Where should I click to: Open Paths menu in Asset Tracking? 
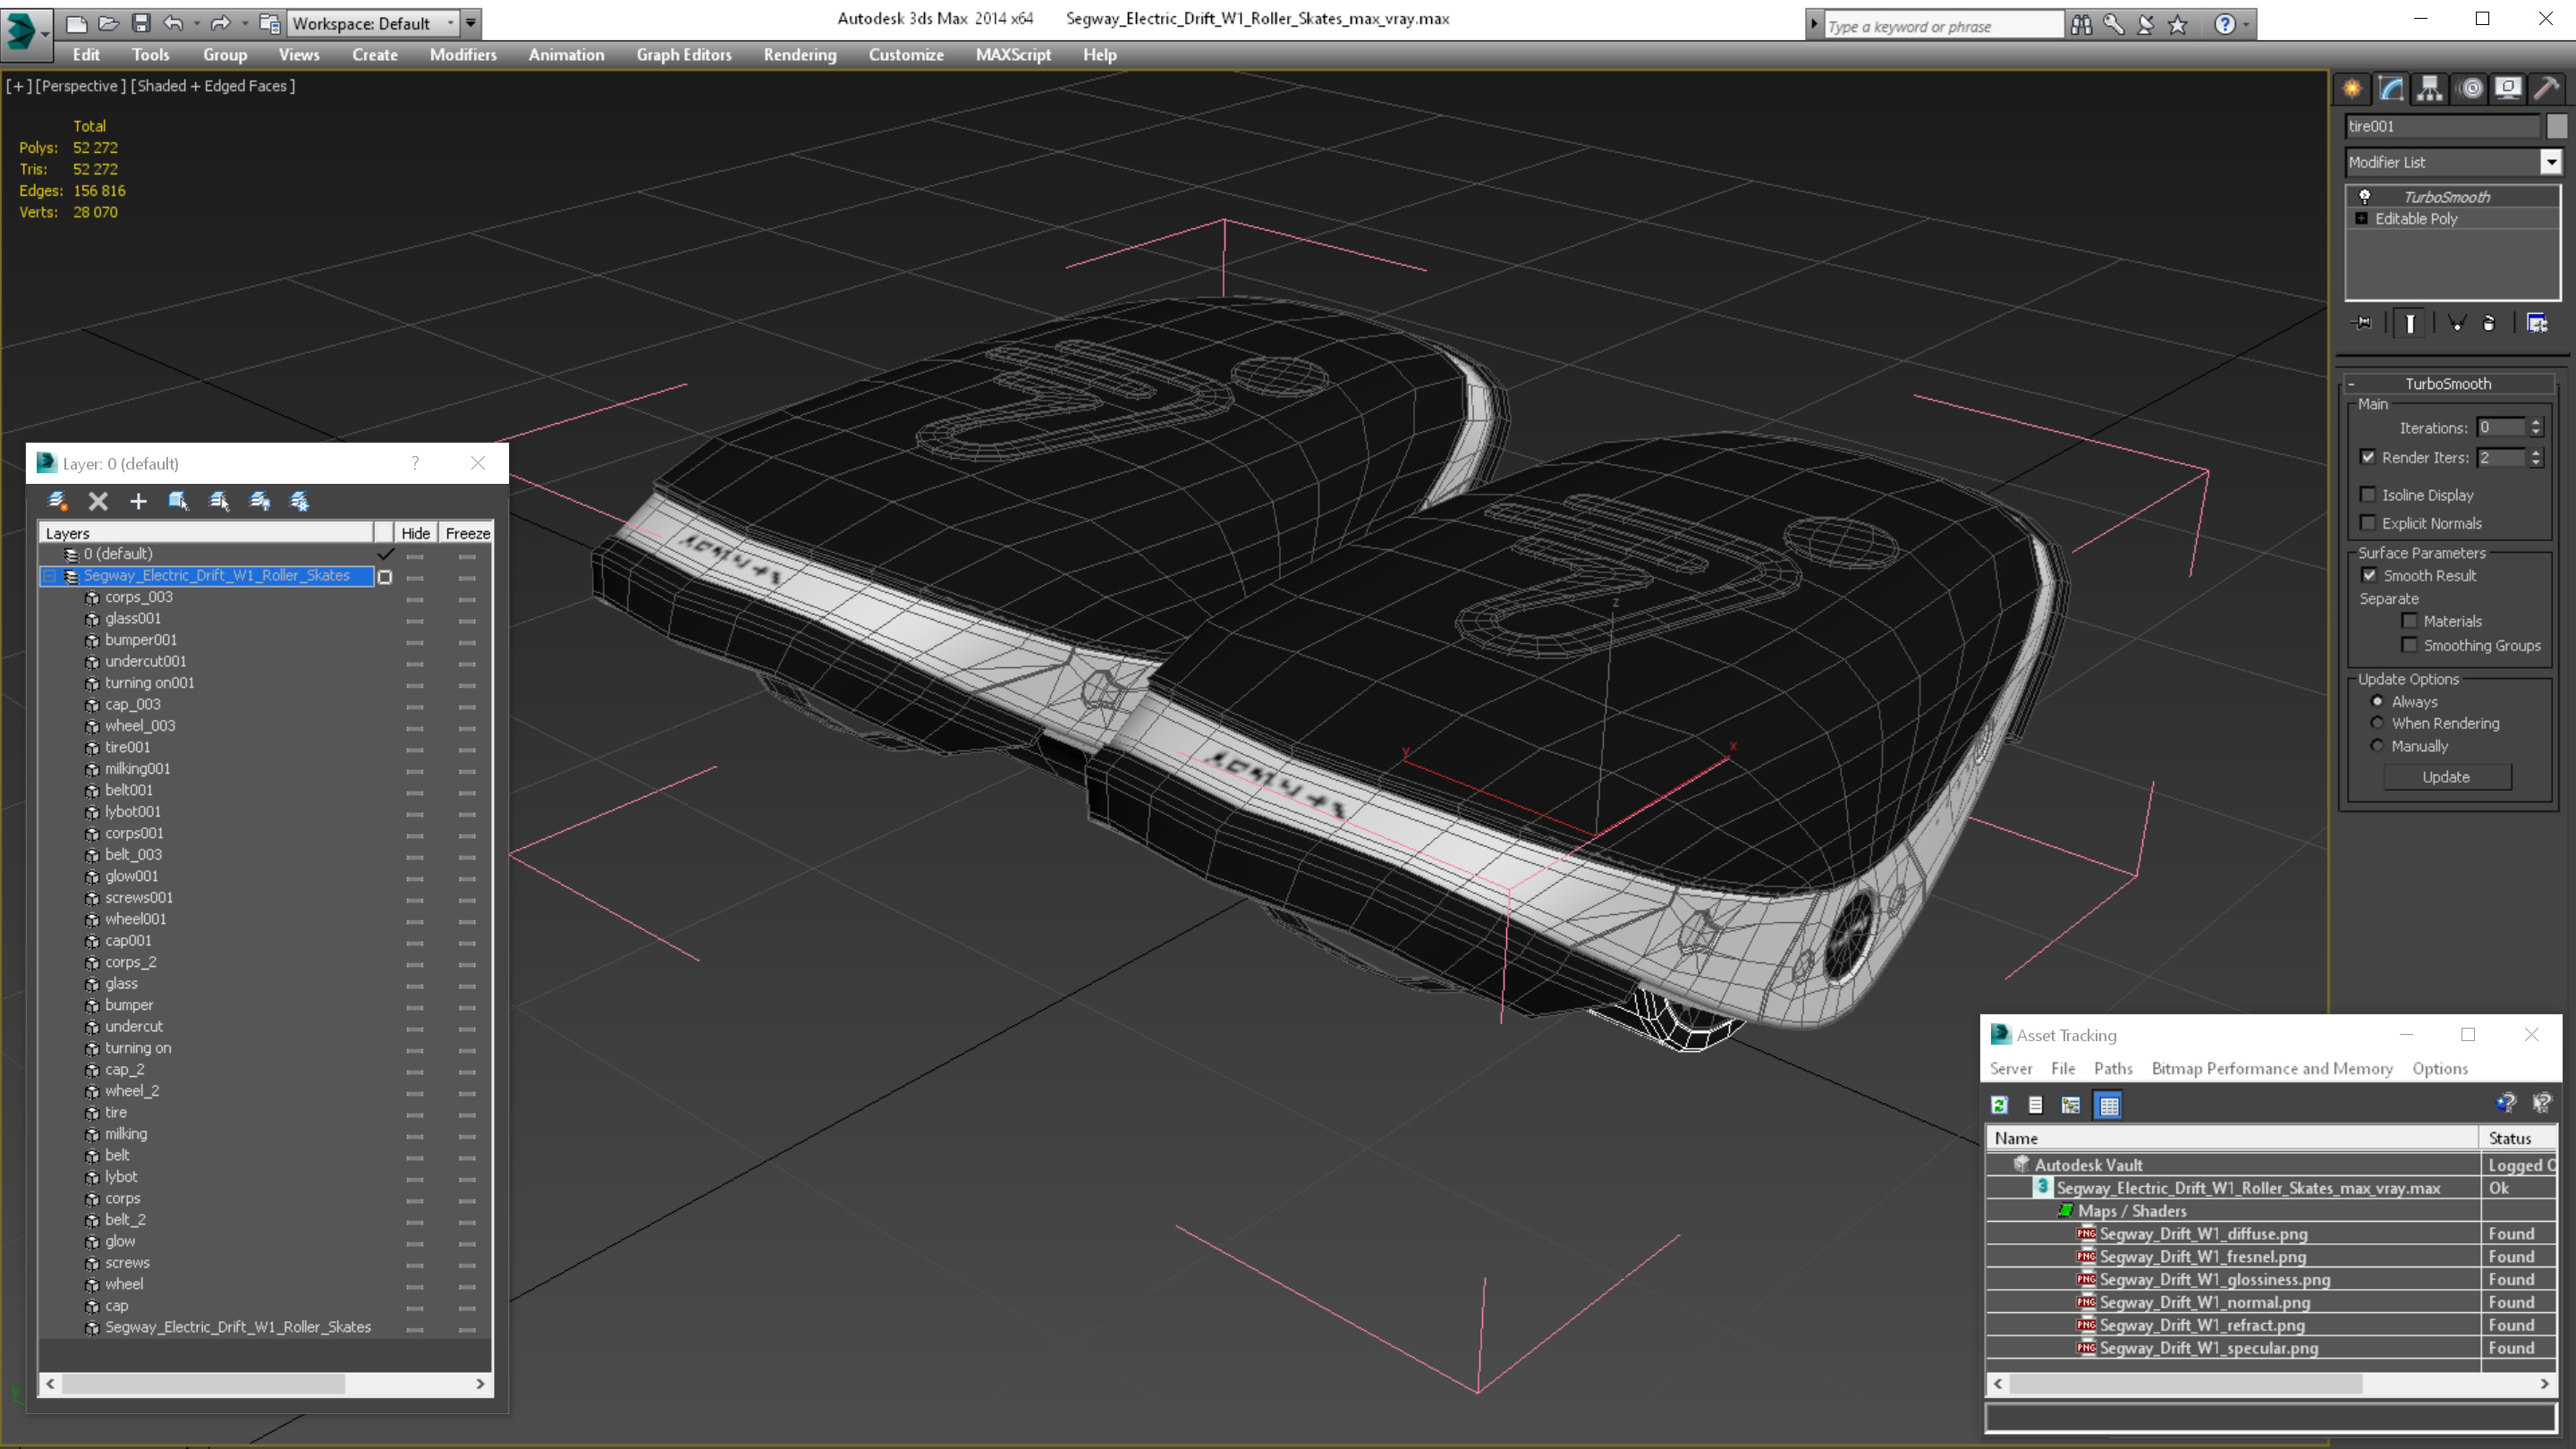tap(2113, 1068)
